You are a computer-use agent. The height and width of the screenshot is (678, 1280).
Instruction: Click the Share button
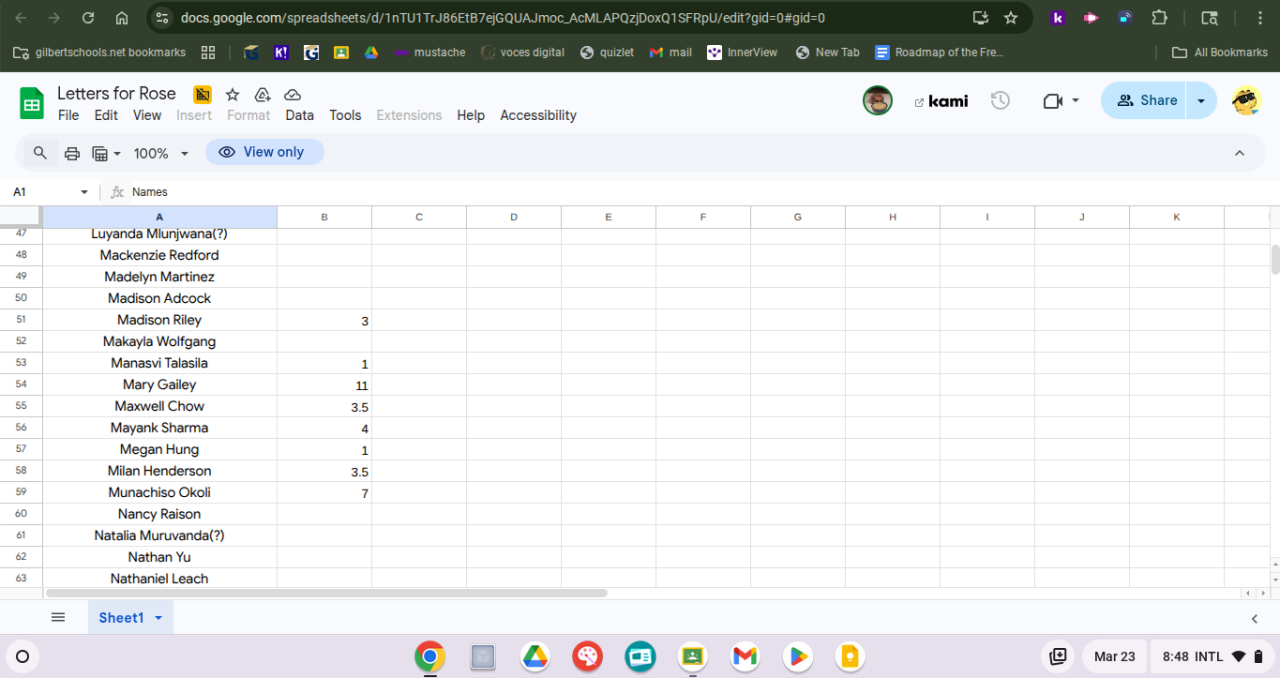point(1146,100)
